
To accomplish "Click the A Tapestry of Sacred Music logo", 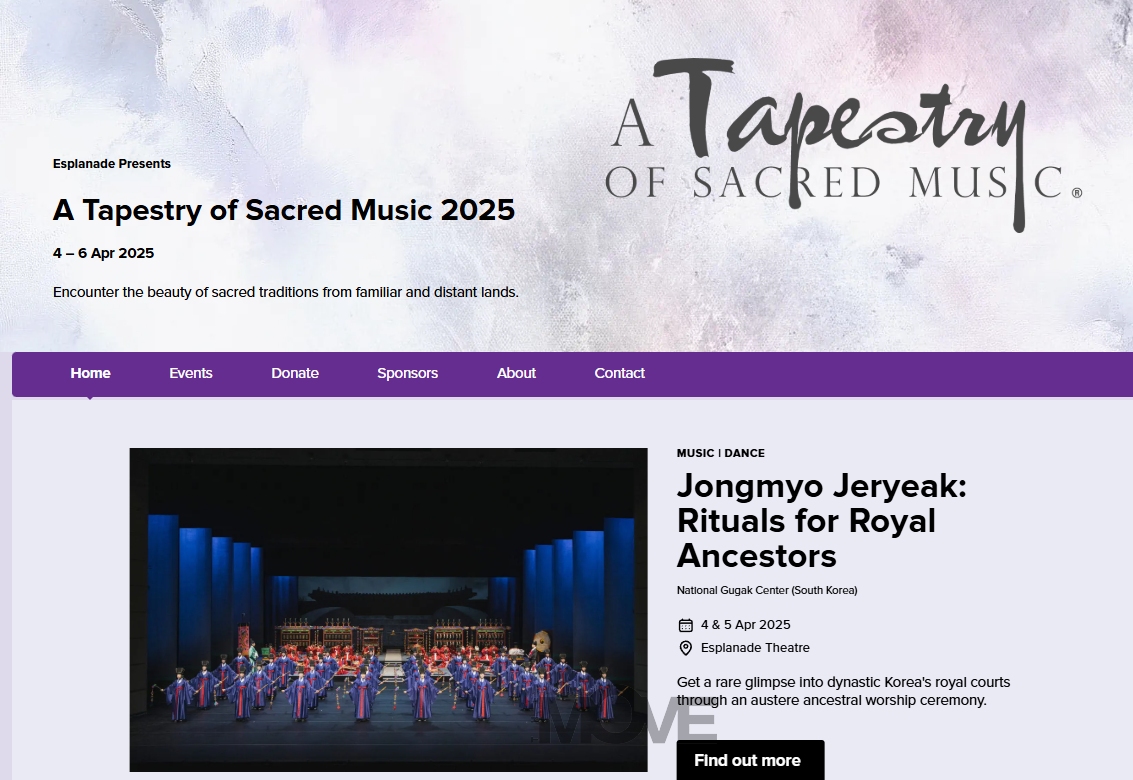I will pos(843,145).
